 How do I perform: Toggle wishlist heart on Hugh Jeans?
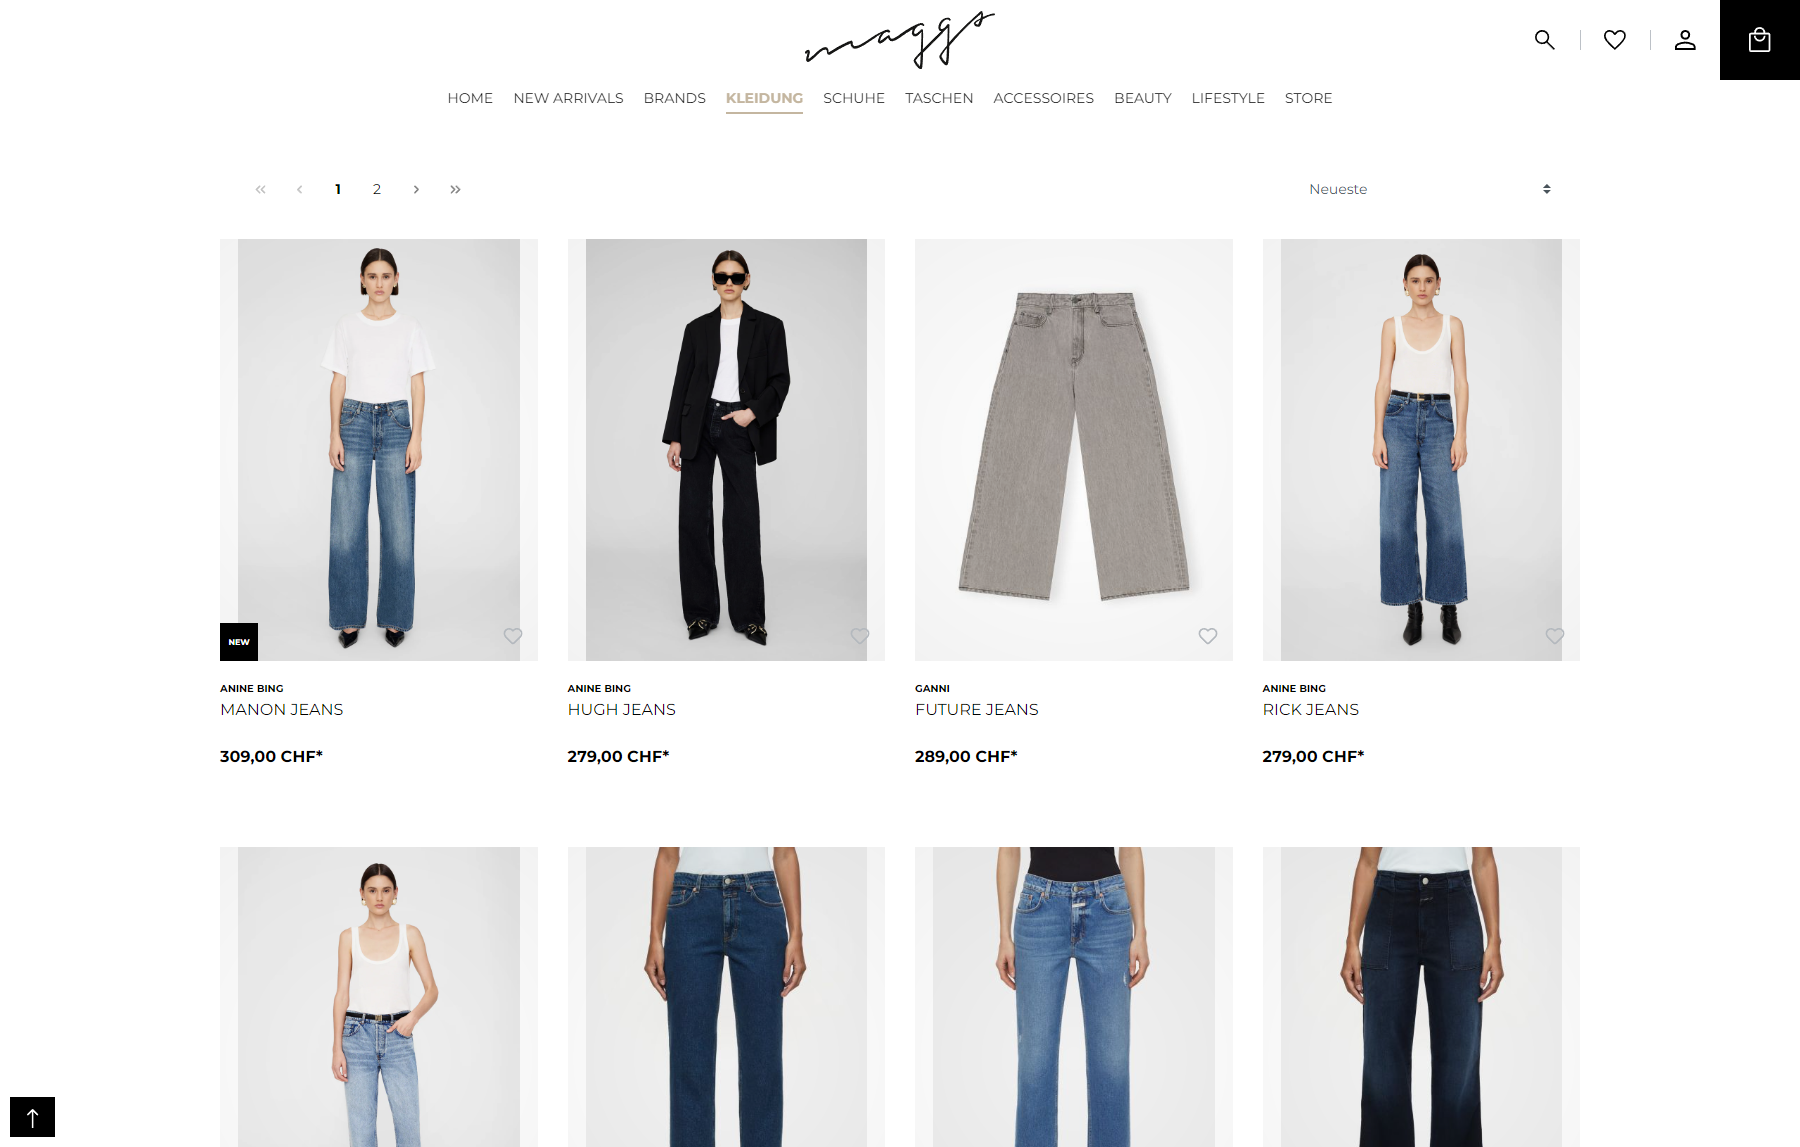point(860,636)
